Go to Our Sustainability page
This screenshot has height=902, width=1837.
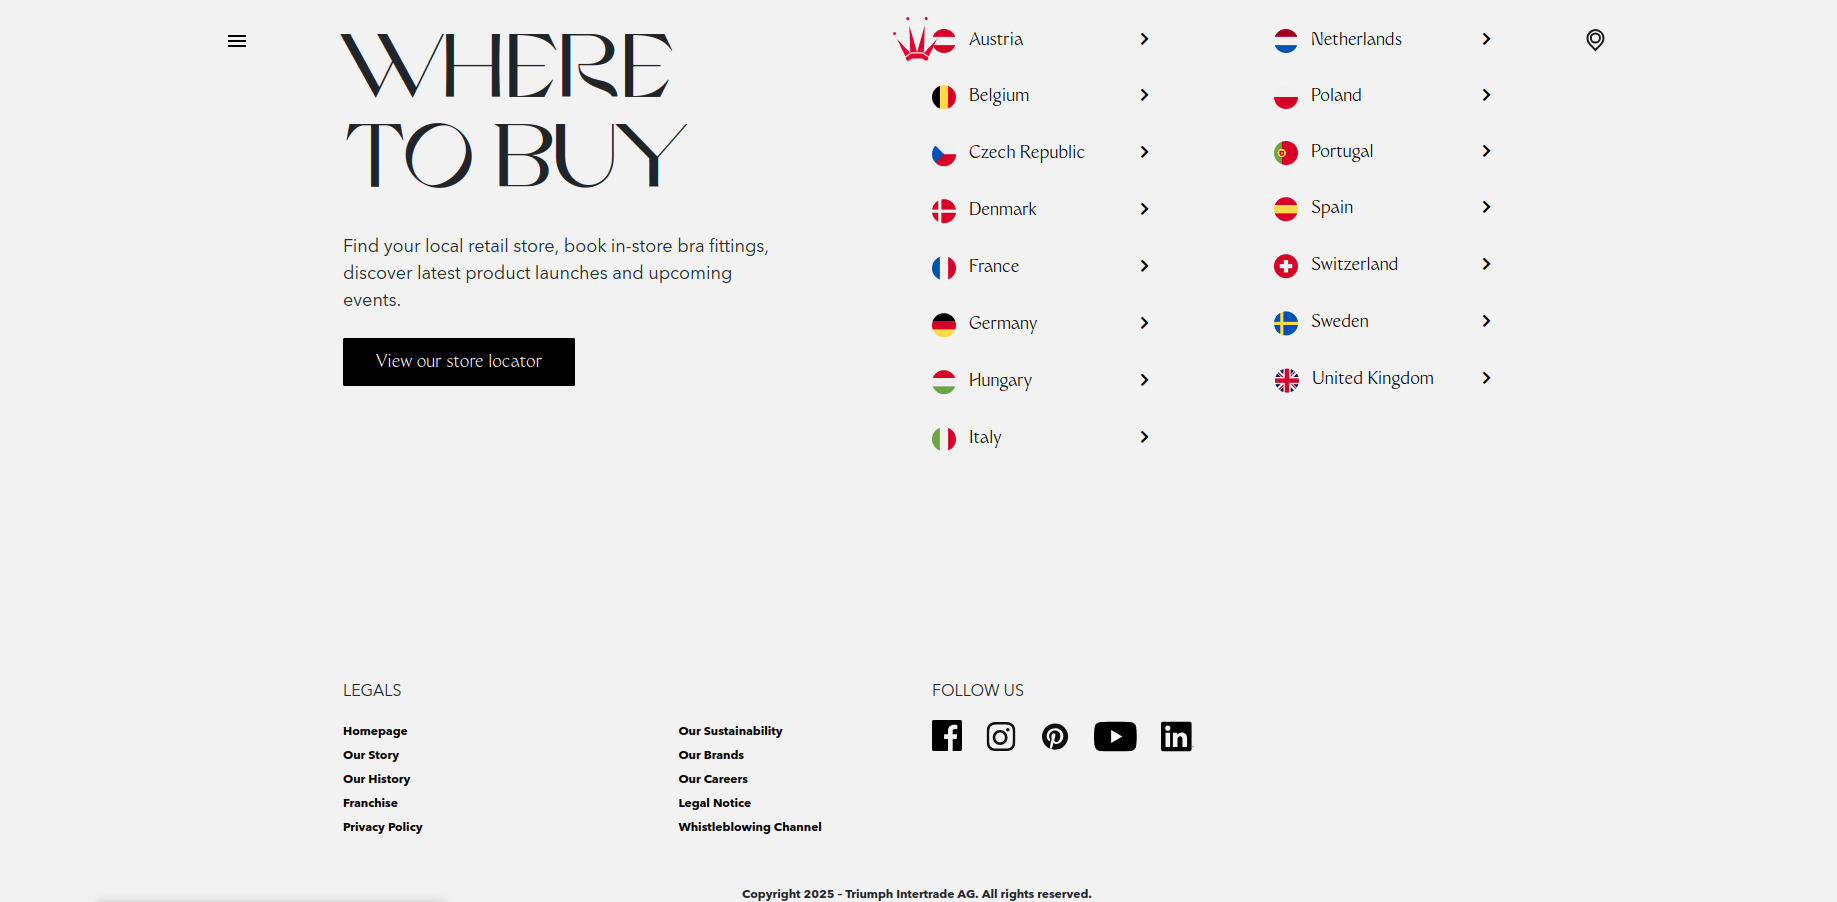point(730,731)
